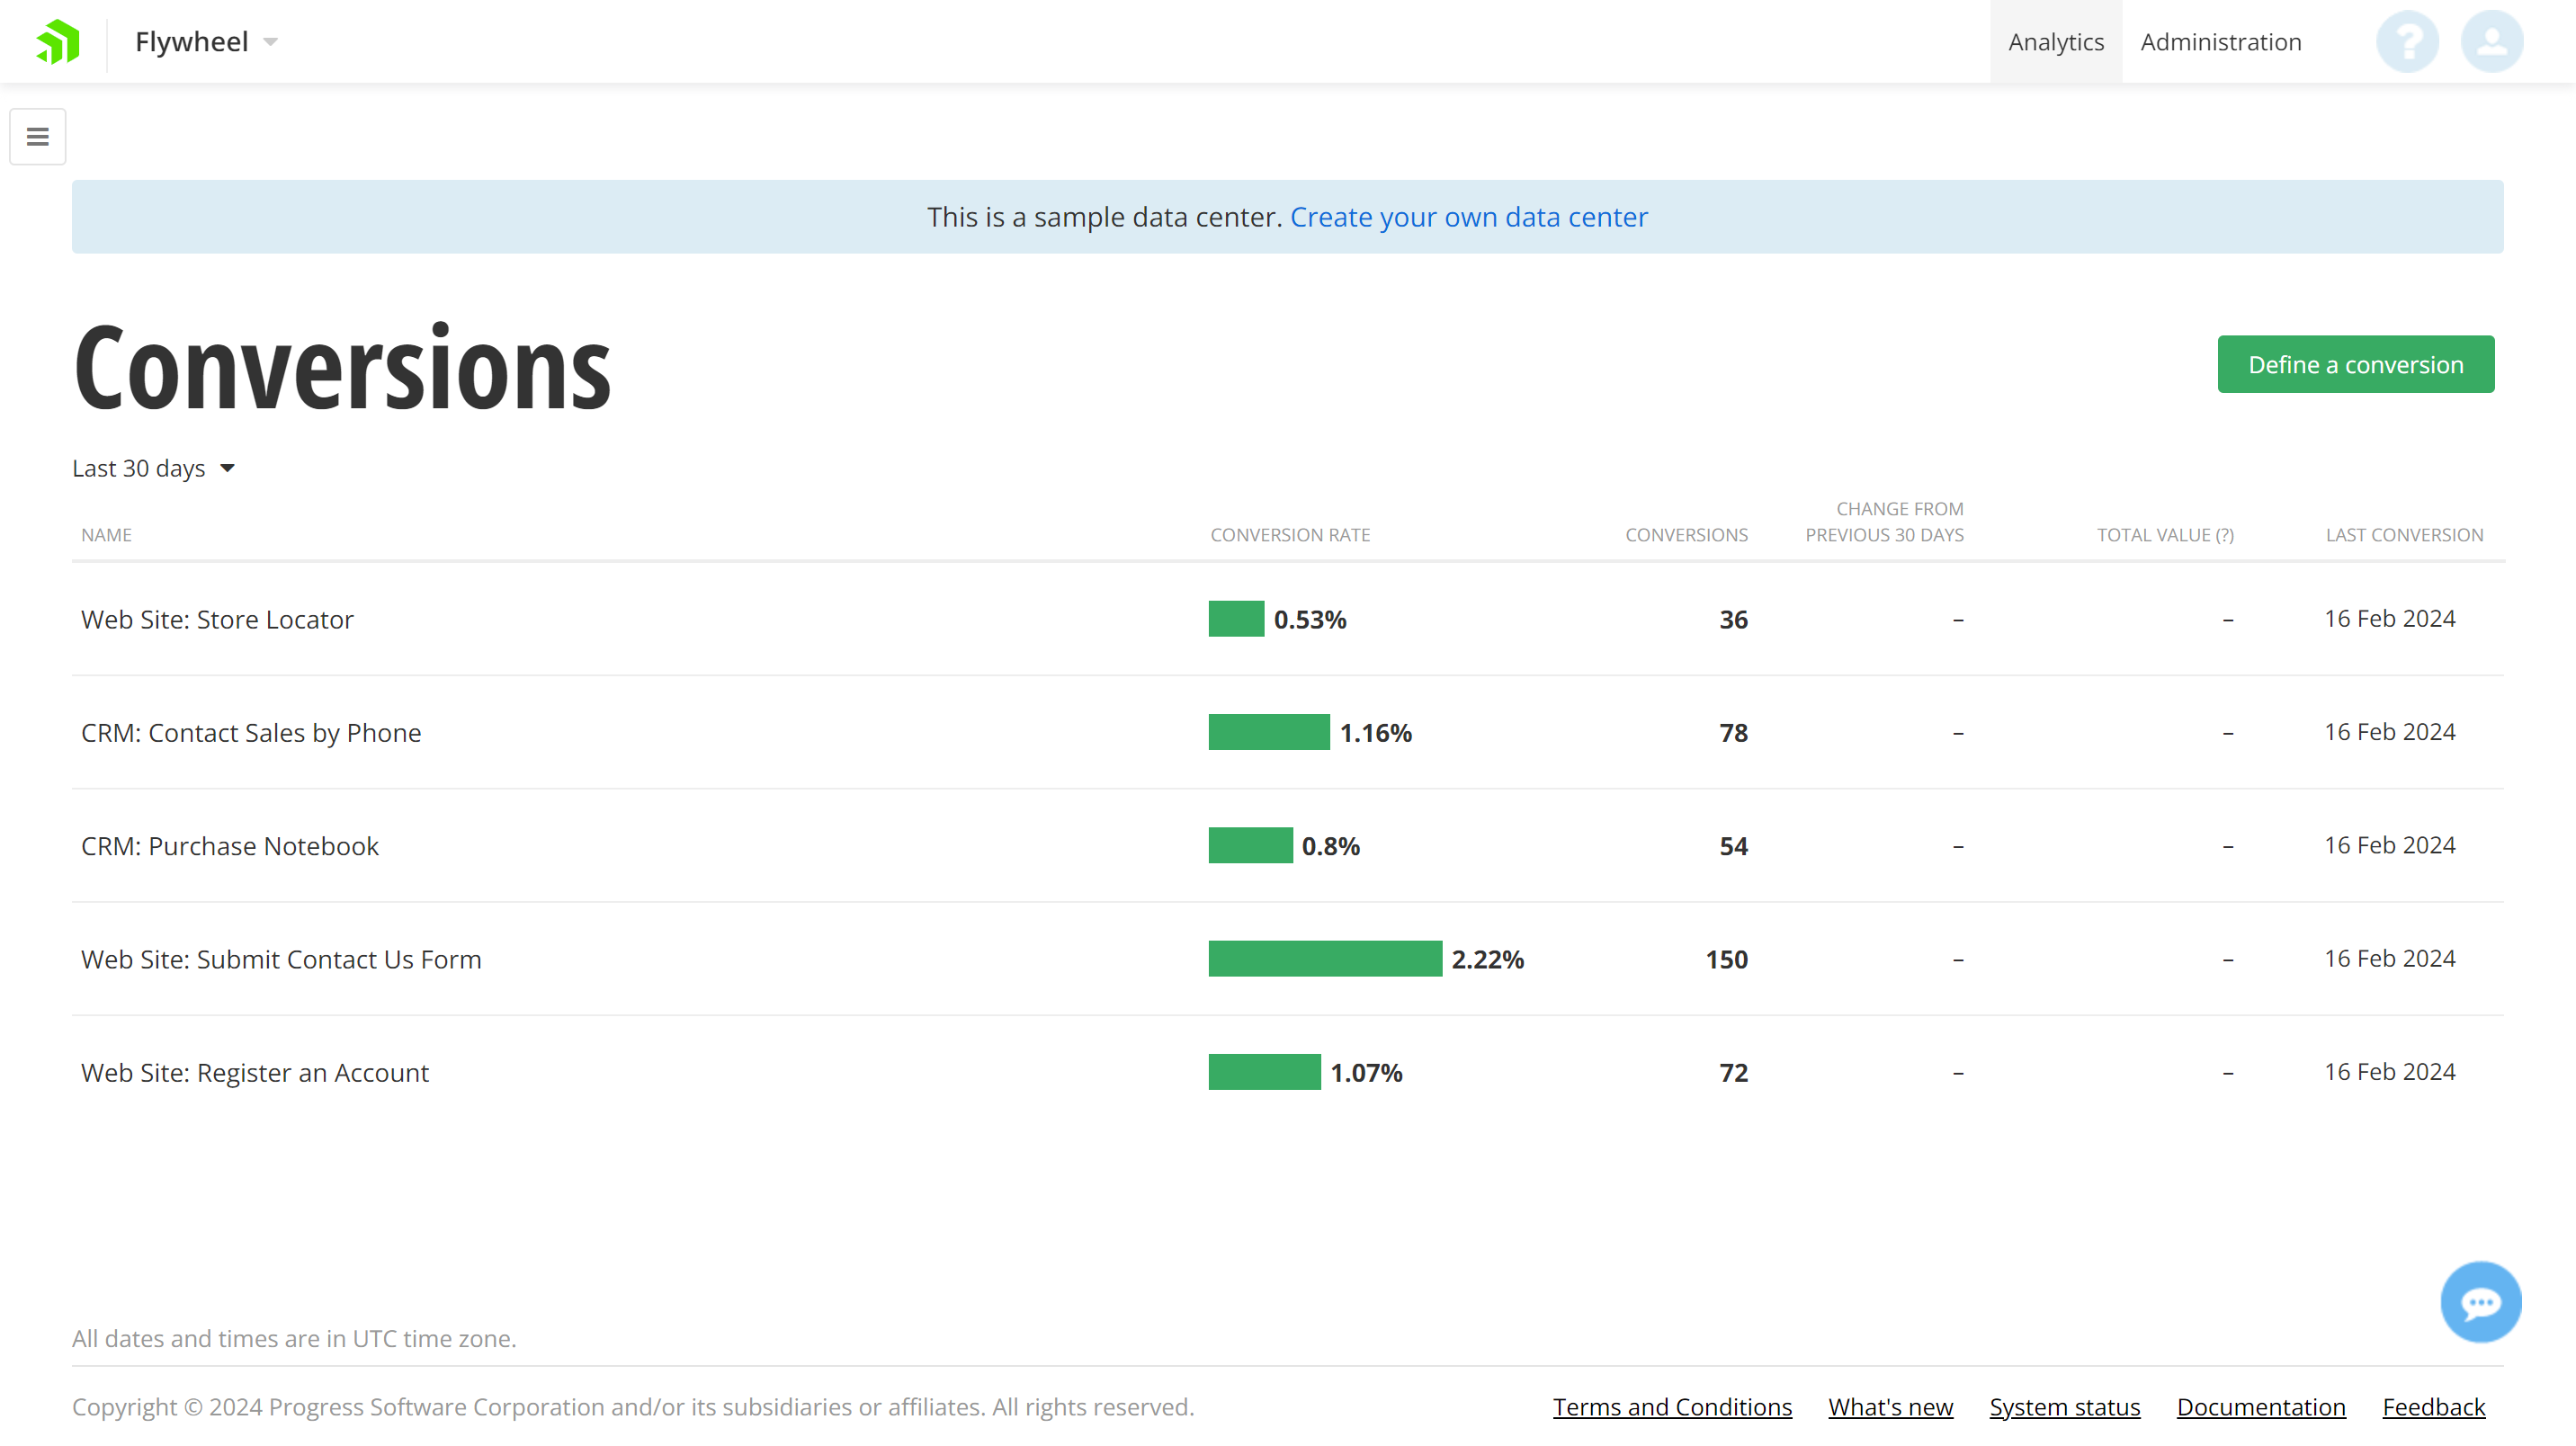
Task: Open Feedback footer link
Action: pyautogui.click(x=2433, y=1407)
